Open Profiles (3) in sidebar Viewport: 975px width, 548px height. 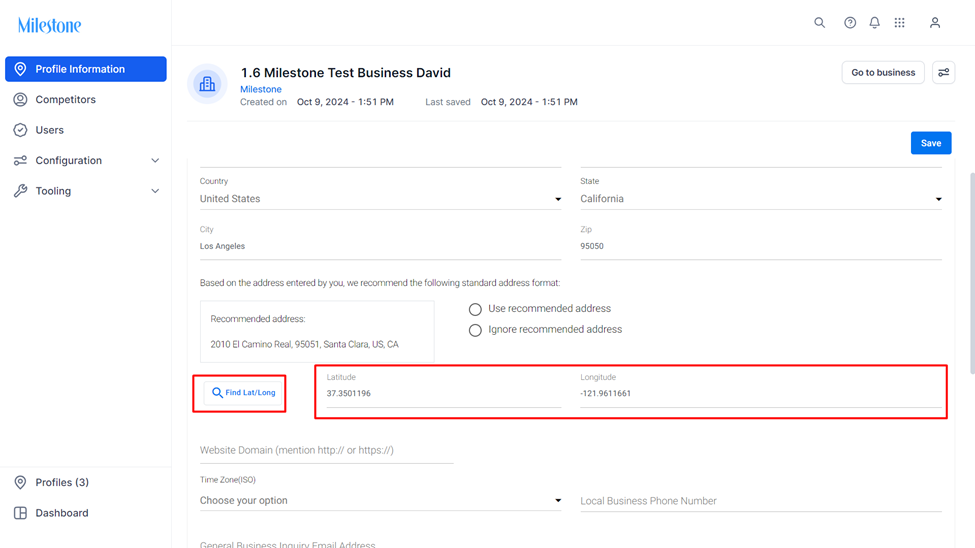86,483
